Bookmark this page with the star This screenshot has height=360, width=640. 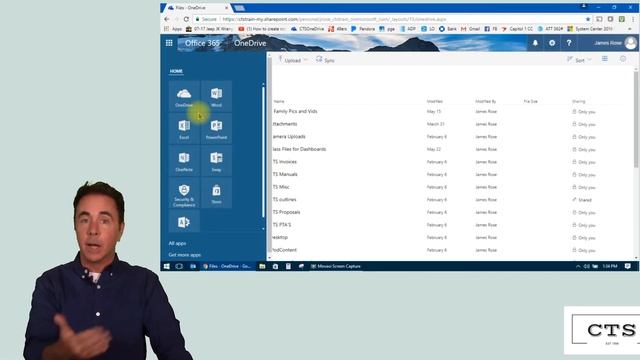click(588, 19)
